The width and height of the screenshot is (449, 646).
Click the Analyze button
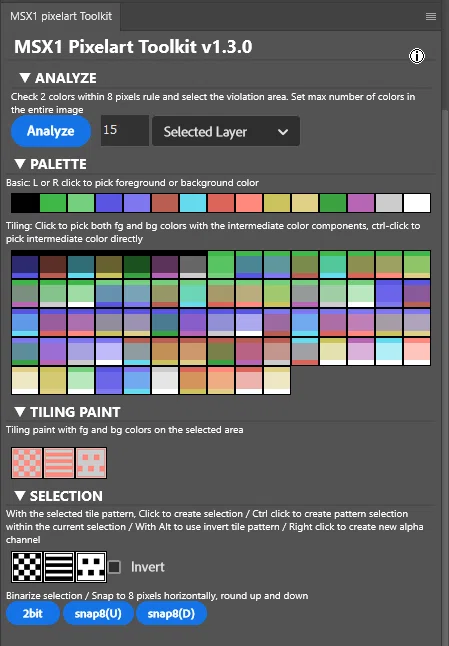[x=51, y=131]
